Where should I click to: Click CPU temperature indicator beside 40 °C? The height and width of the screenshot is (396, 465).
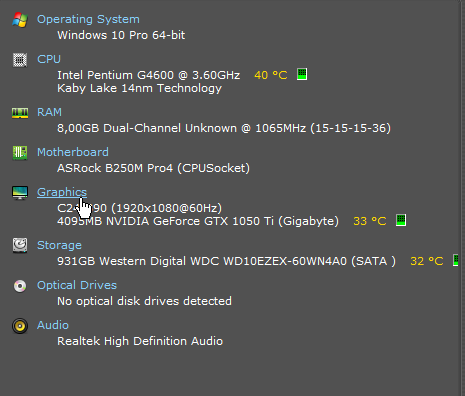coord(302,74)
